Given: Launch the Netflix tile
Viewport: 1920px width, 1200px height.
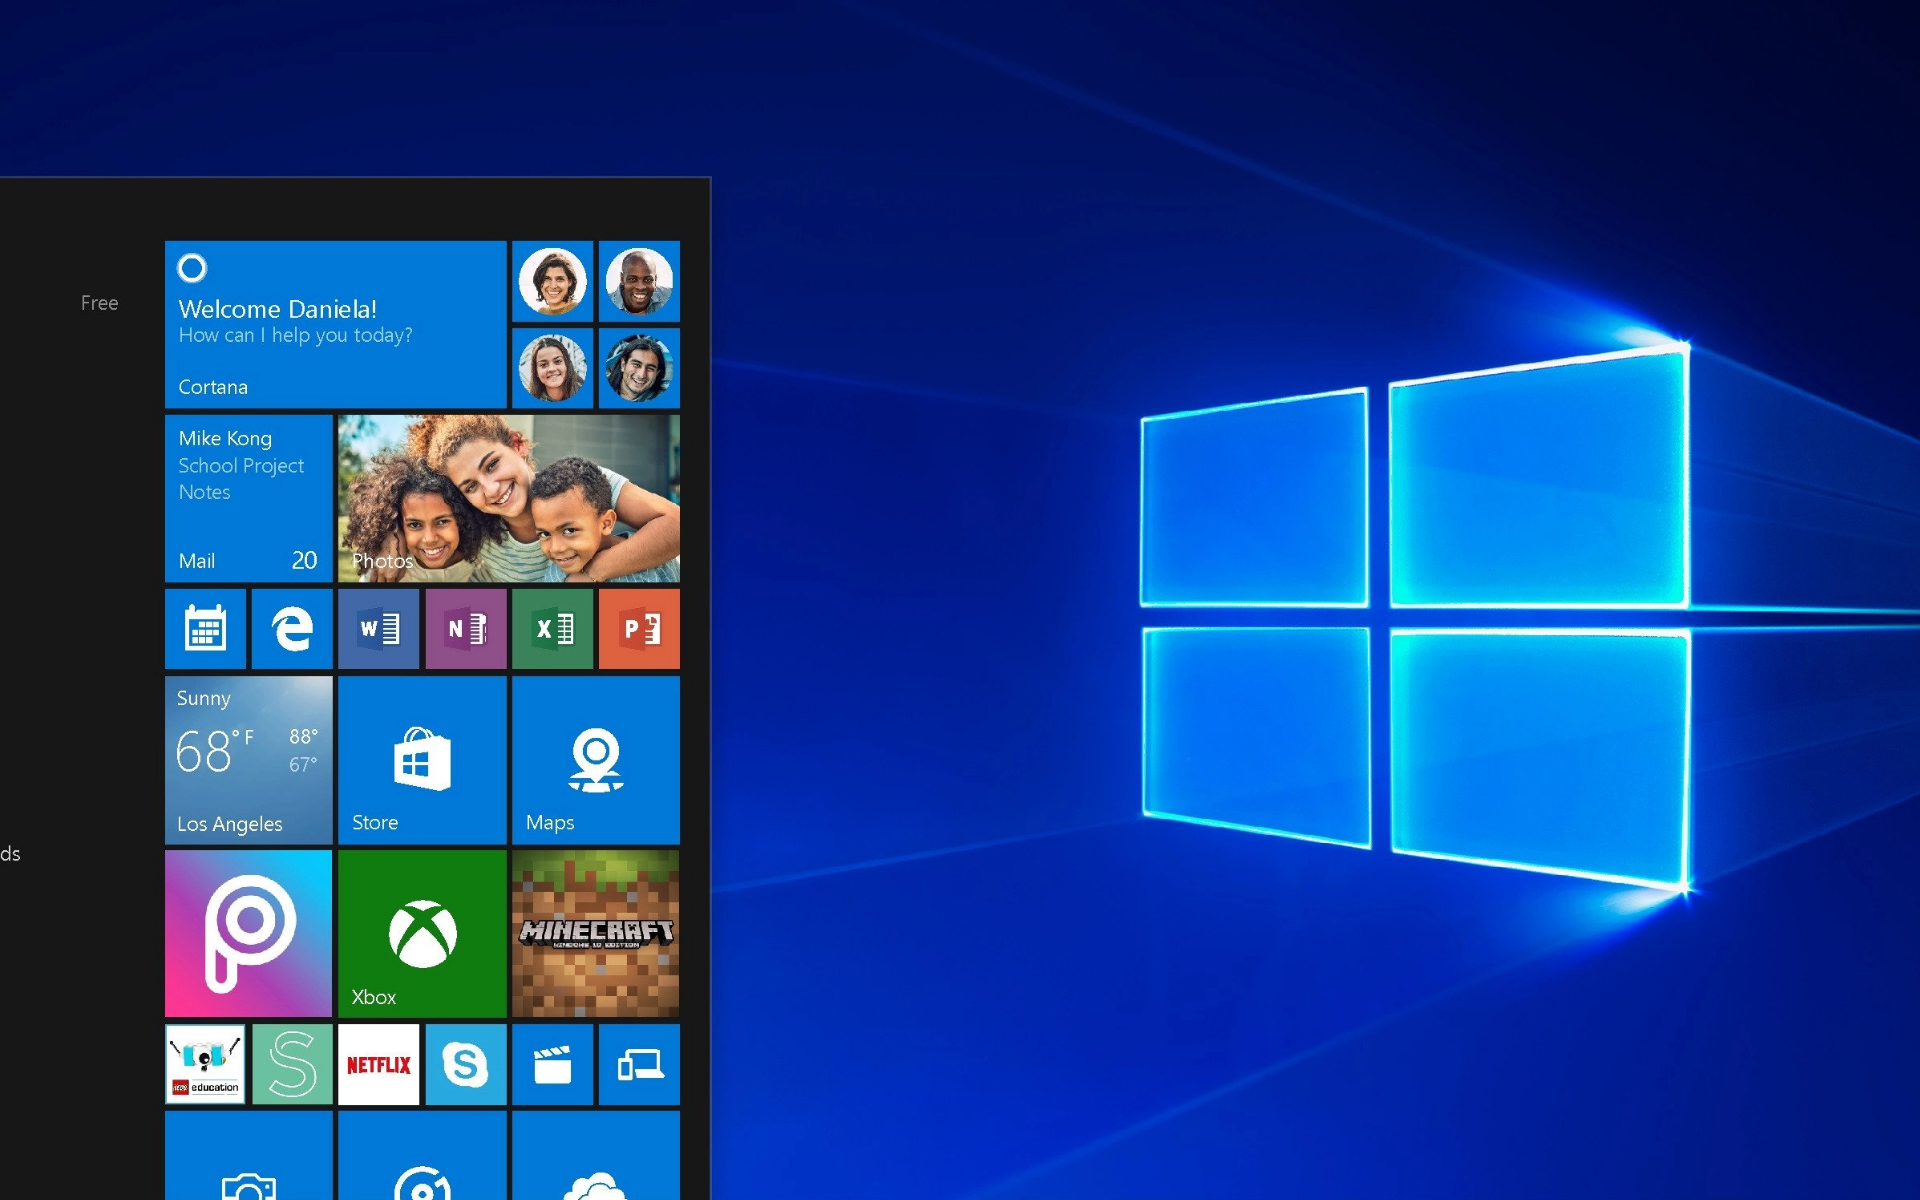Looking at the screenshot, I should 379,1064.
